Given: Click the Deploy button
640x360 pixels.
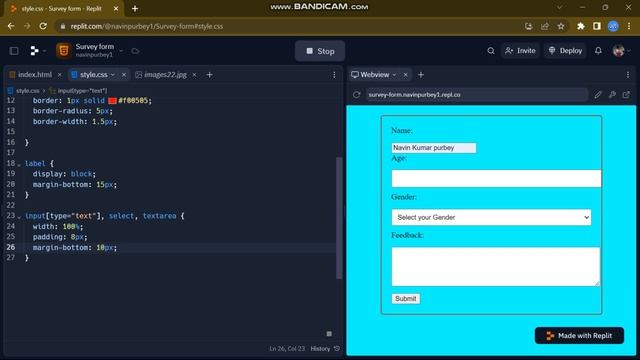Looking at the screenshot, I should coord(565,51).
